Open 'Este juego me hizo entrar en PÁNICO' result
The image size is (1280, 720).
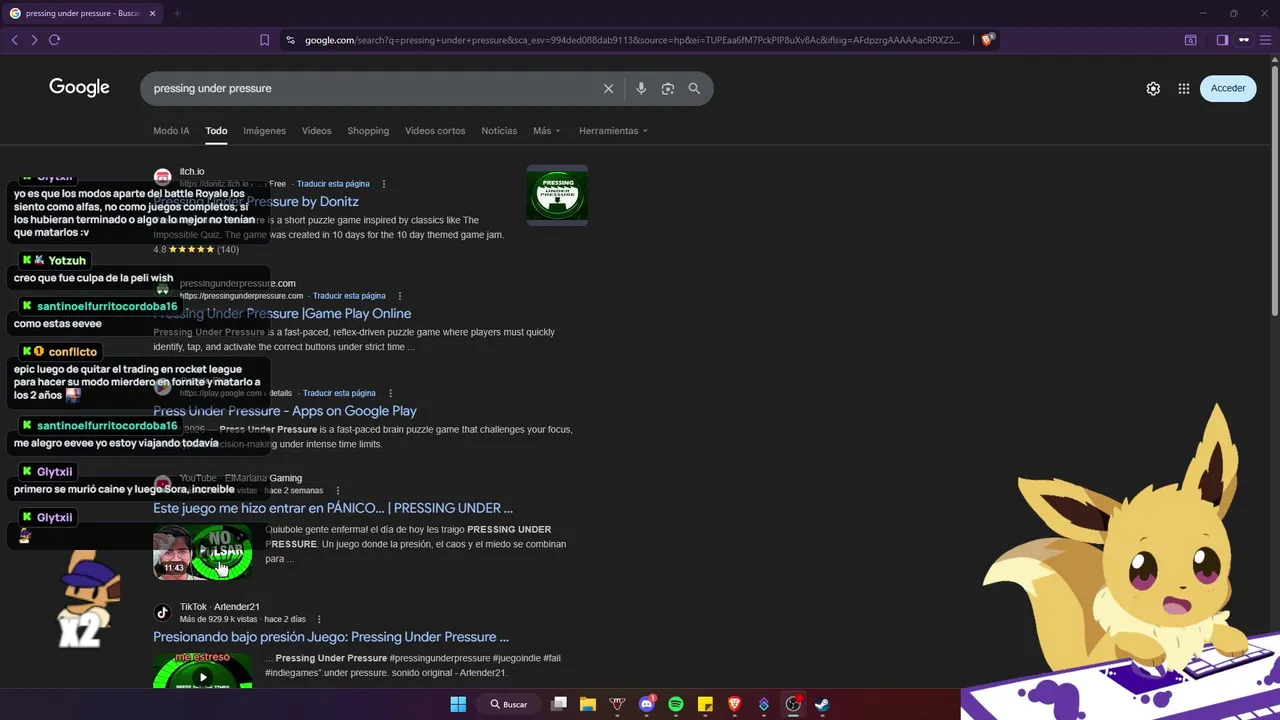tap(333, 508)
